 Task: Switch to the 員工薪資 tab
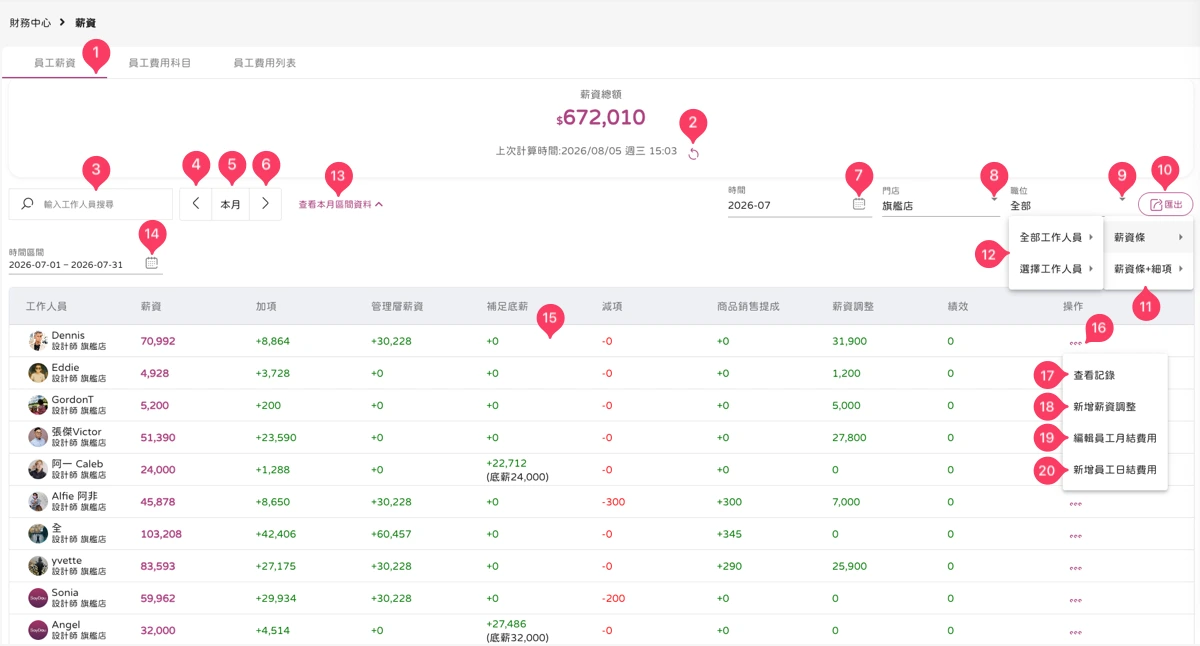click(x=54, y=62)
